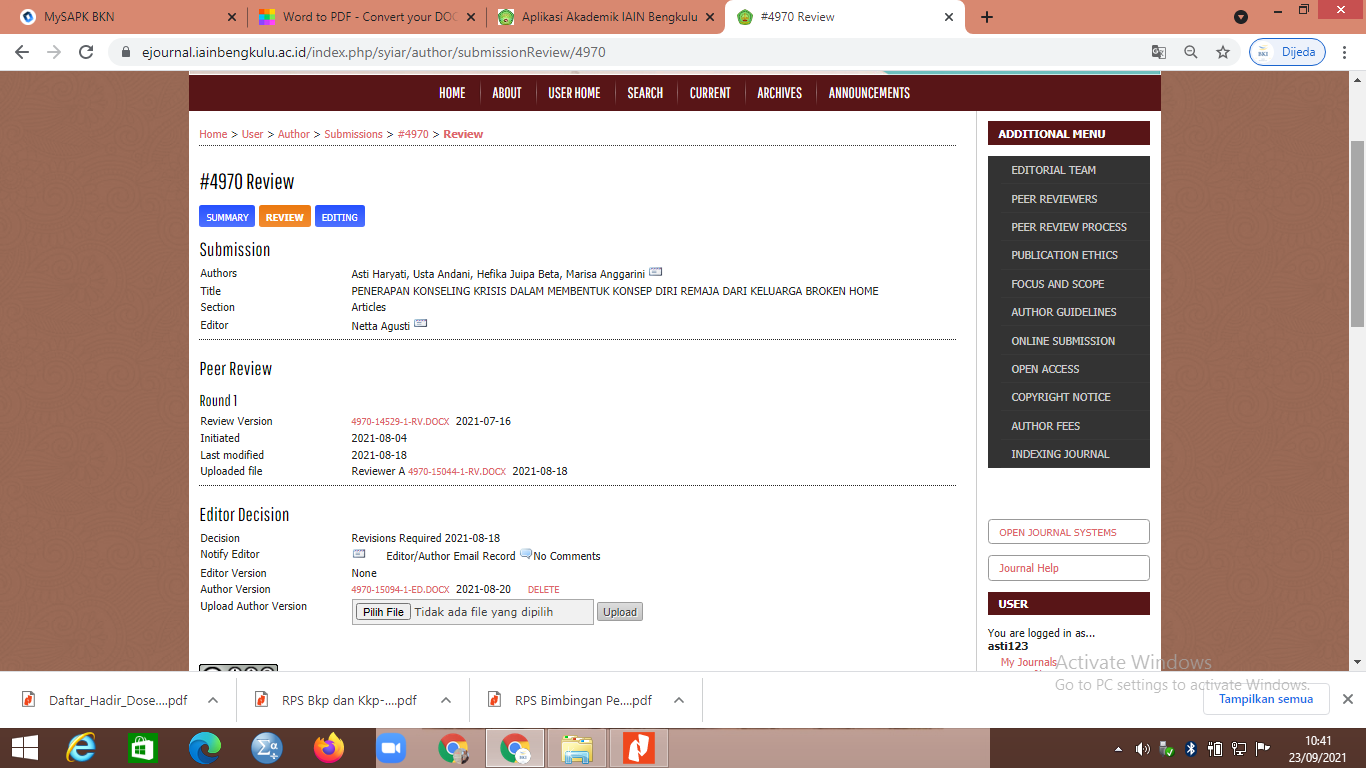The image size is (1366, 768).
Task: Click the Notify Editor envelope icon
Action: (x=359, y=554)
